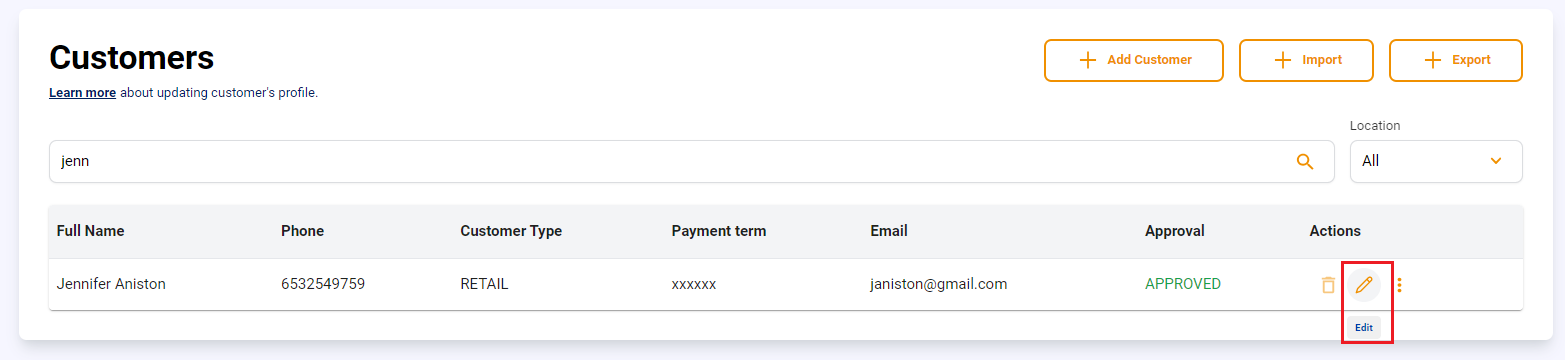1565x360 pixels.
Task: Open the Learn more link
Action: 83,93
